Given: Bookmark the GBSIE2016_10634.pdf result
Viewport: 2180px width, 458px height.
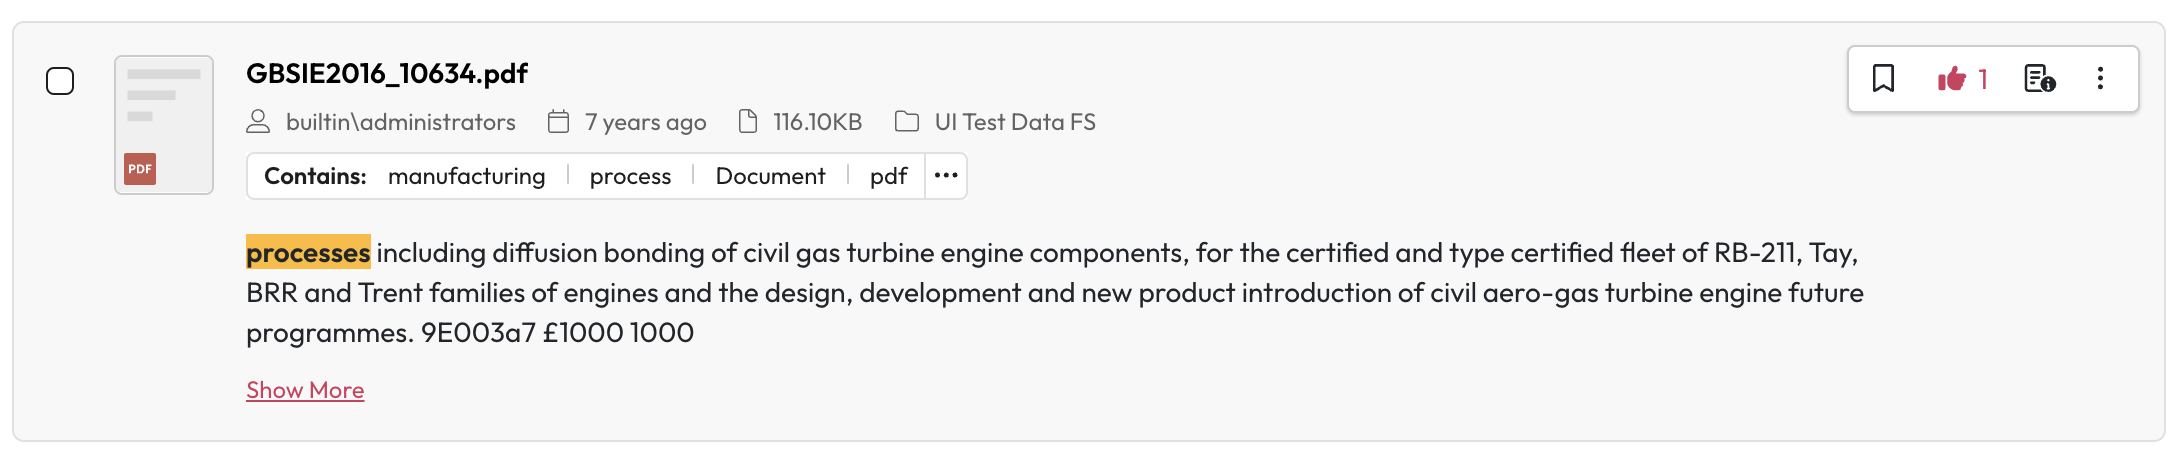Looking at the screenshot, I should 1883,78.
